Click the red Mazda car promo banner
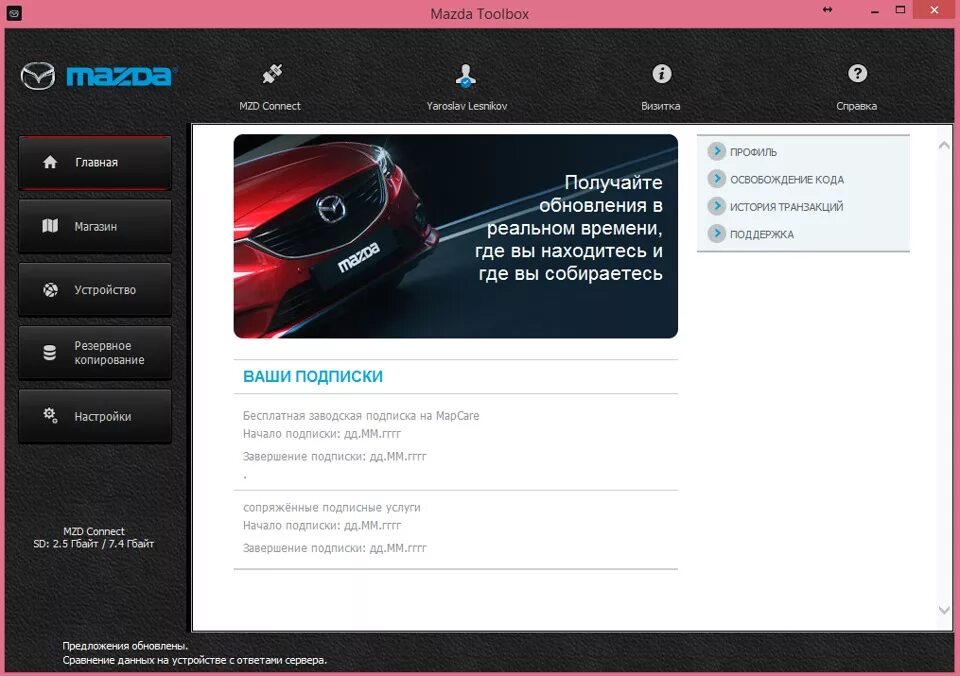Image resolution: width=960 pixels, height=676 pixels. [456, 236]
